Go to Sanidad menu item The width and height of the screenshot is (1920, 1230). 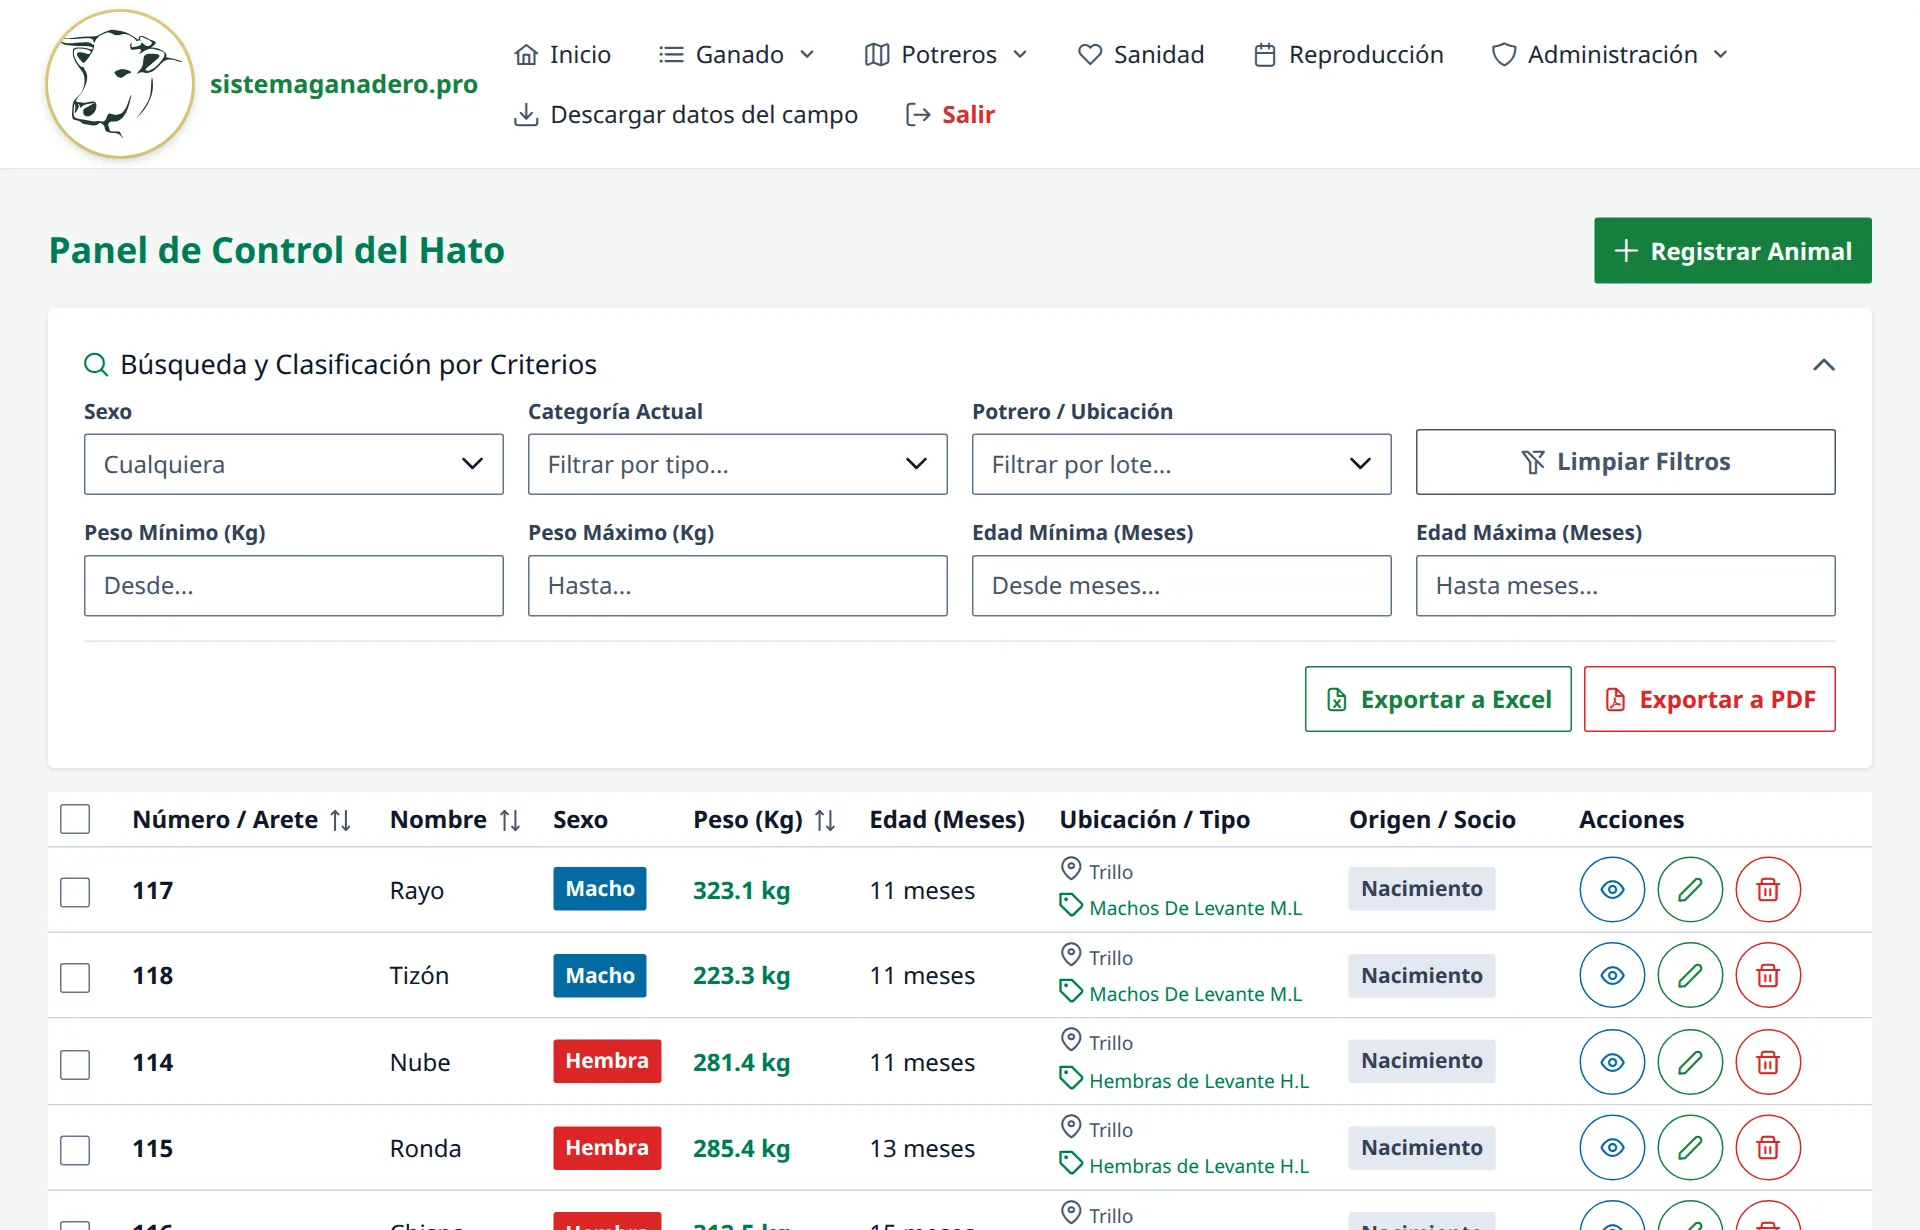[x=1141, y=54]
